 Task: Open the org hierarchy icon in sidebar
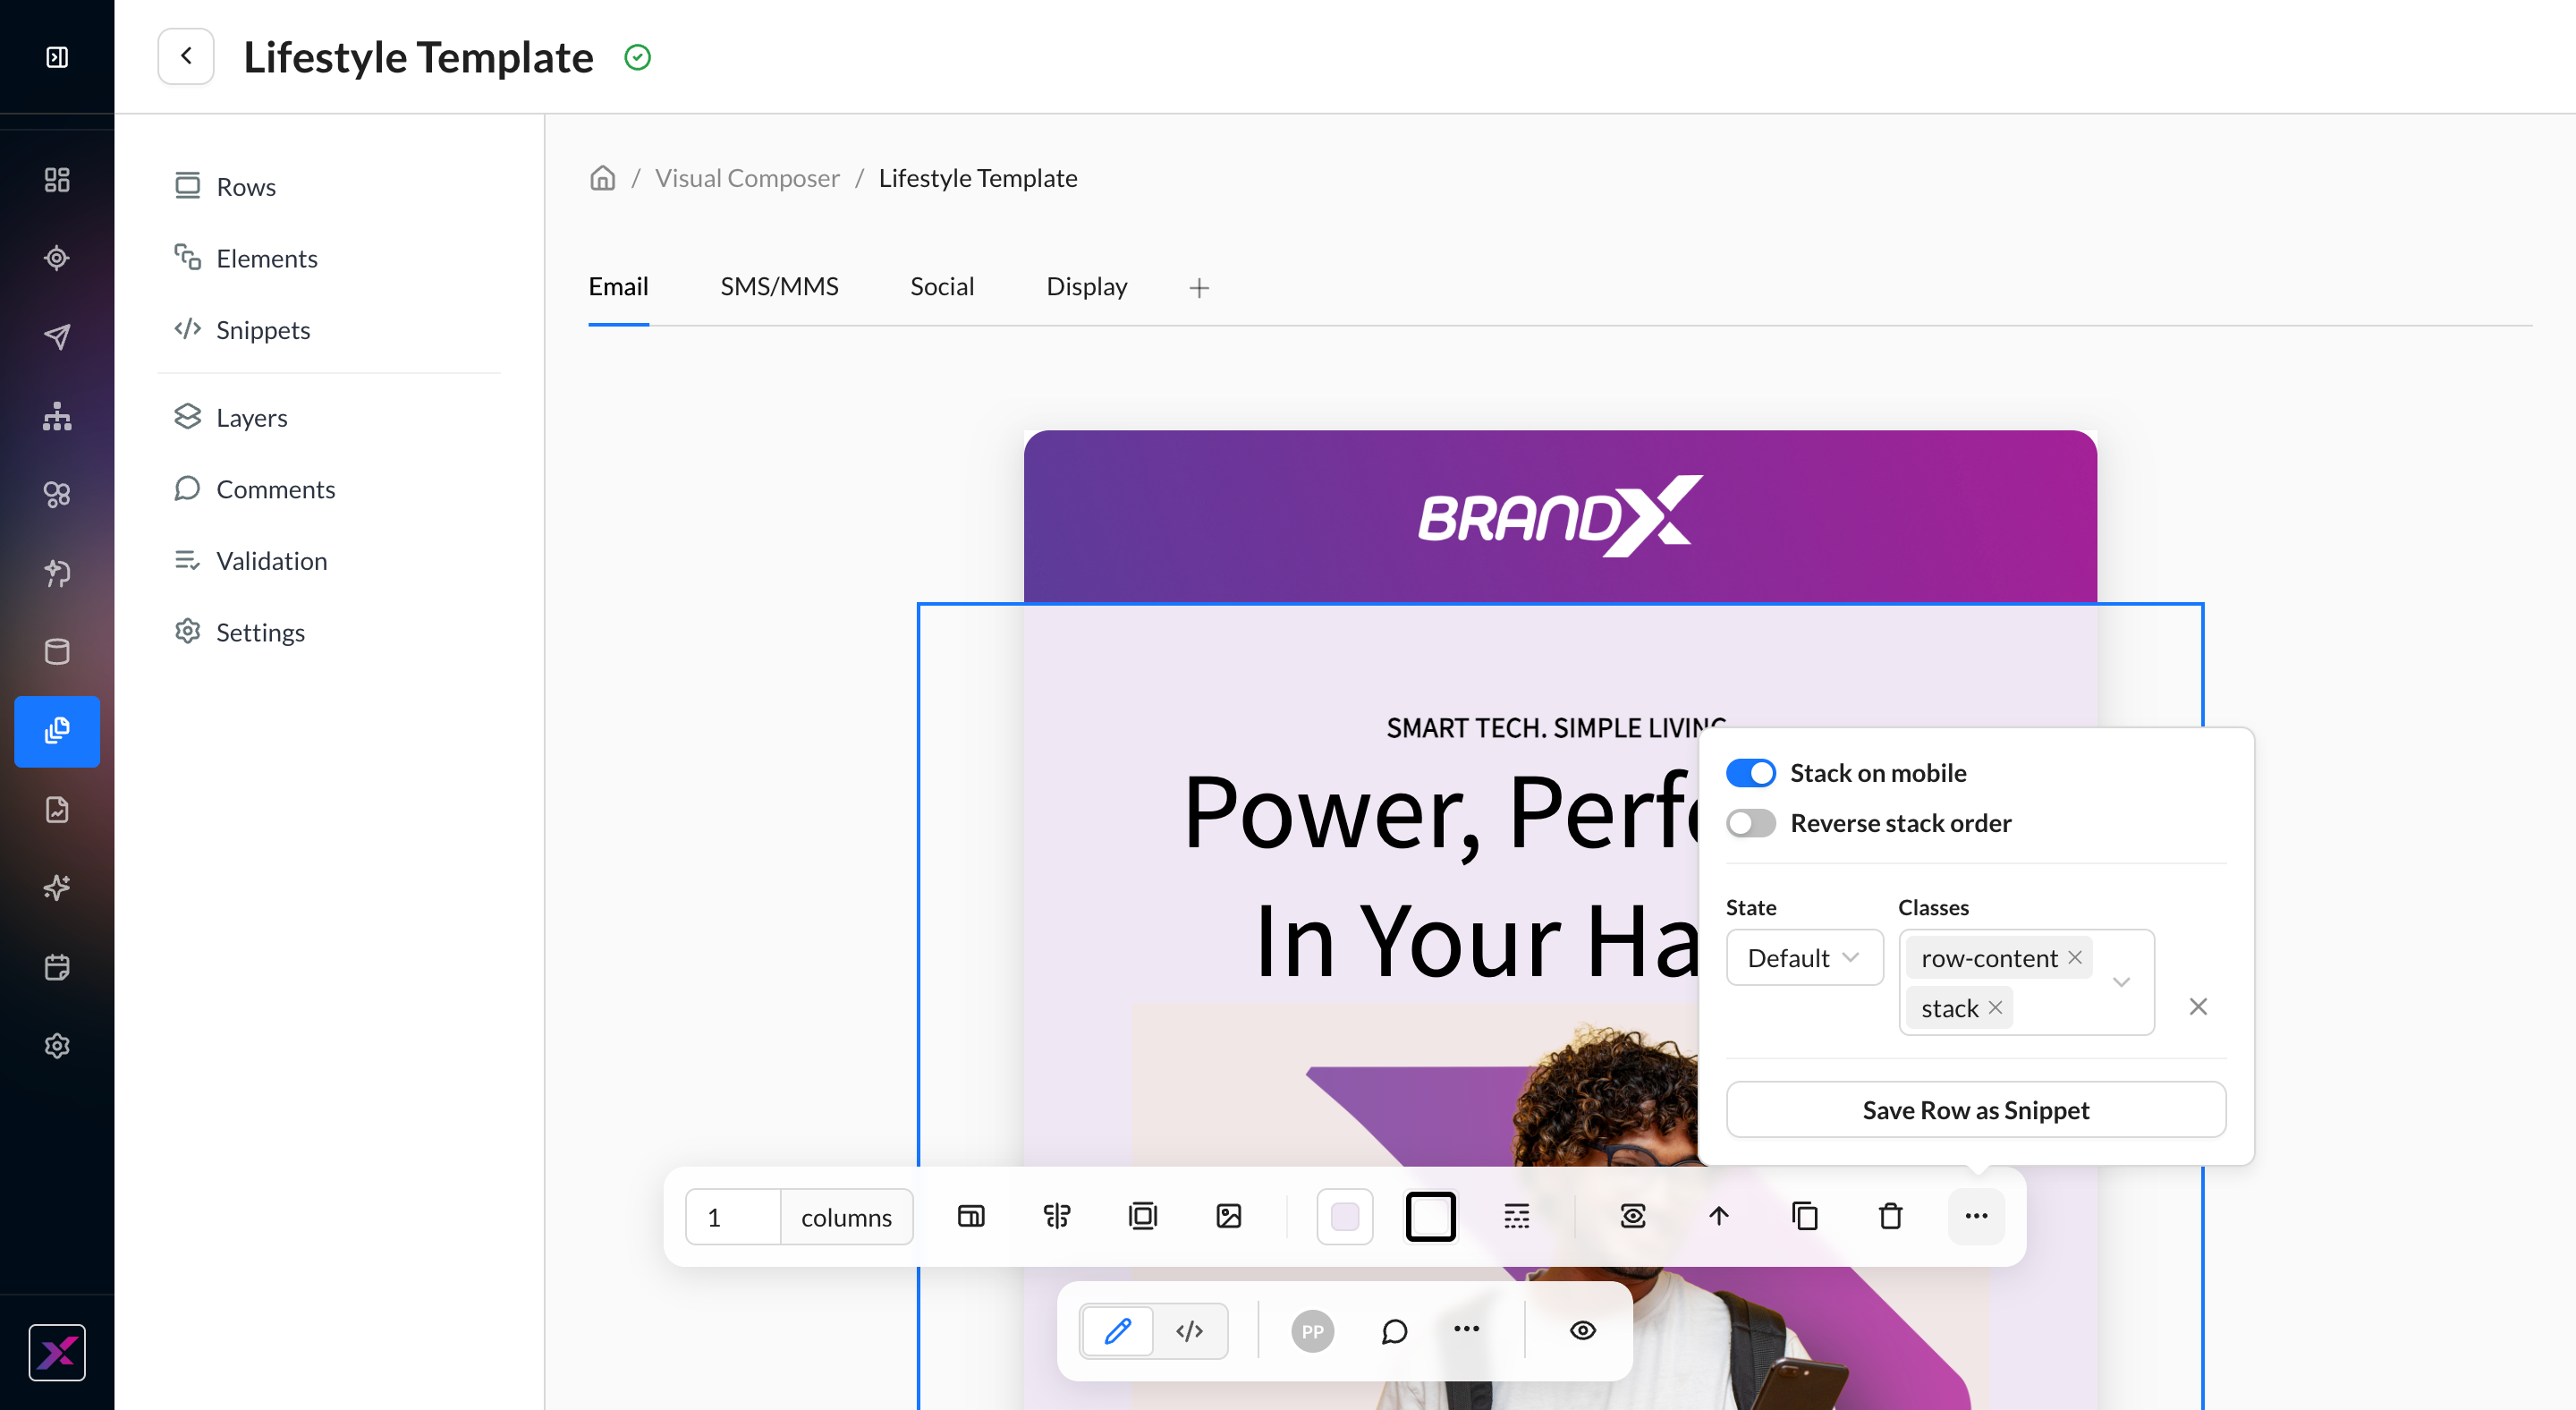point(57,416)
